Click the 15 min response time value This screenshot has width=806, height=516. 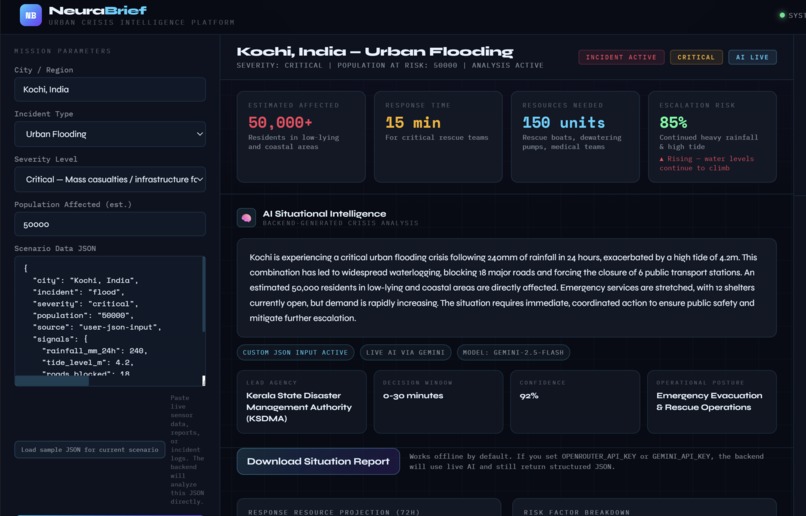tap(413, 123)
